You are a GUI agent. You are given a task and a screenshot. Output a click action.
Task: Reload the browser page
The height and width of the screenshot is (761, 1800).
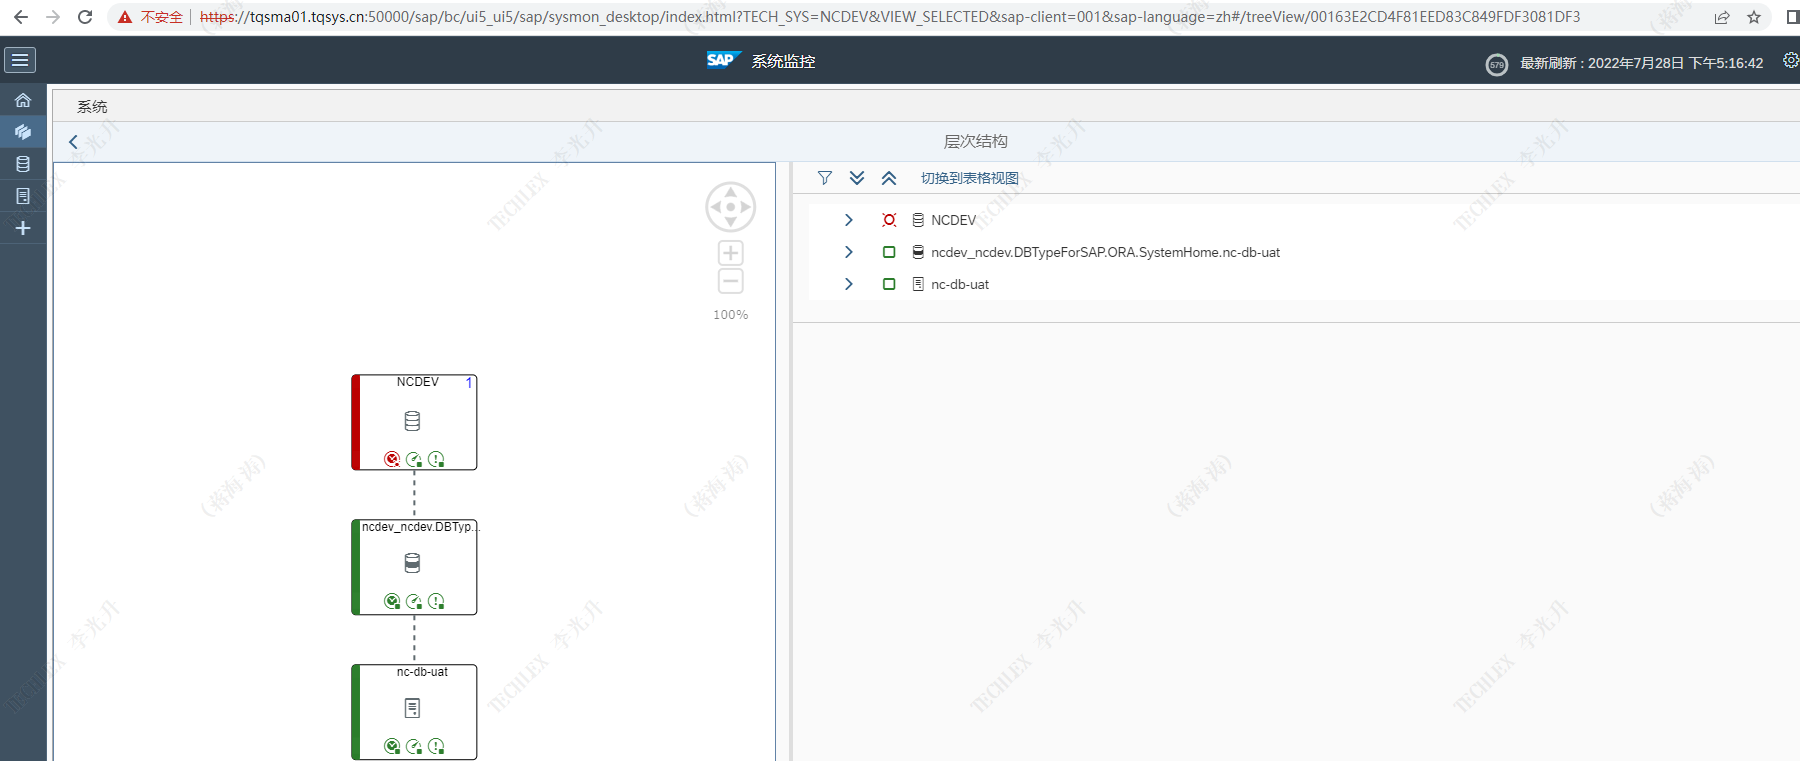[x=85, y=17]
